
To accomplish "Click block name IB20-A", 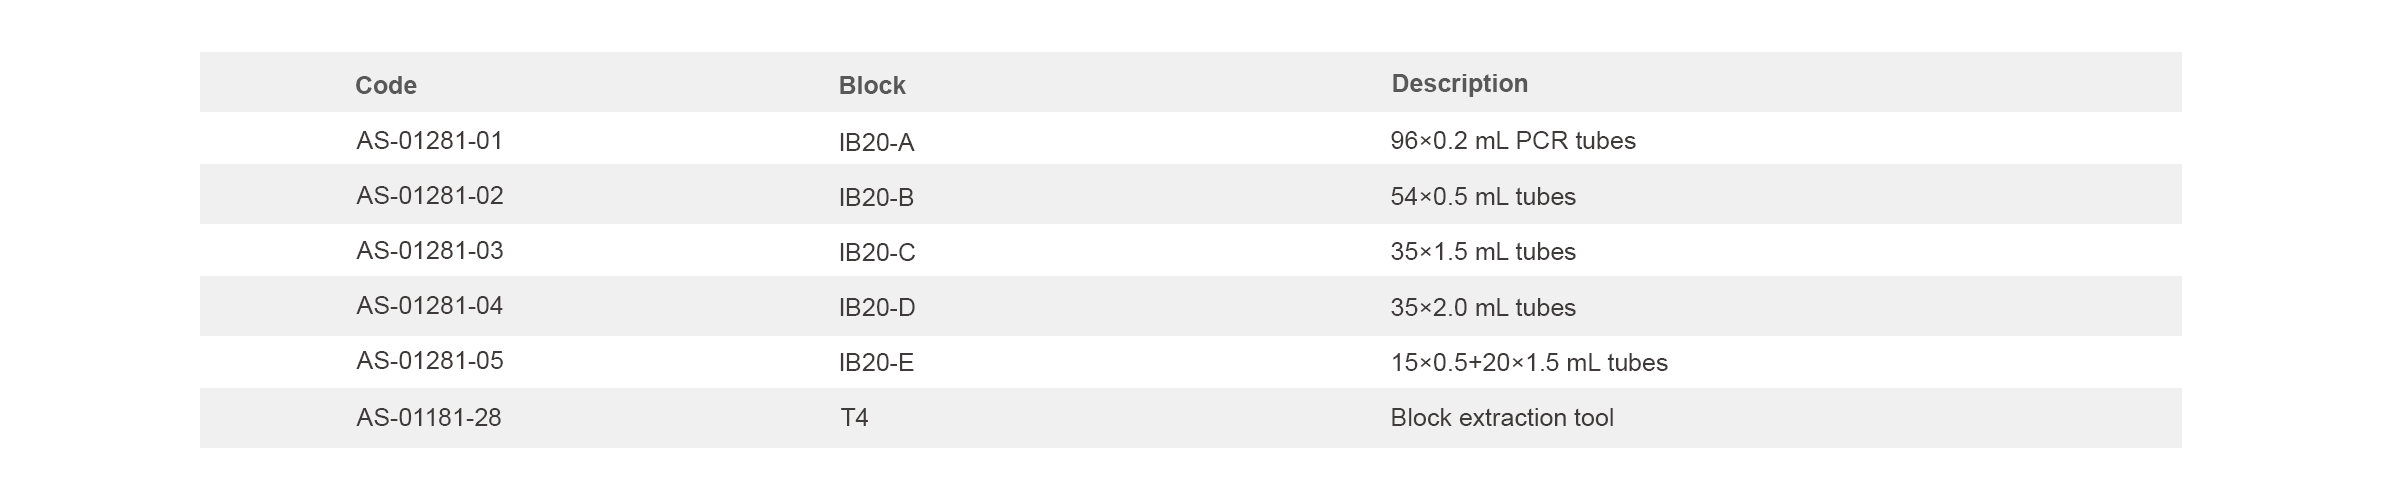I will [876, 143].
